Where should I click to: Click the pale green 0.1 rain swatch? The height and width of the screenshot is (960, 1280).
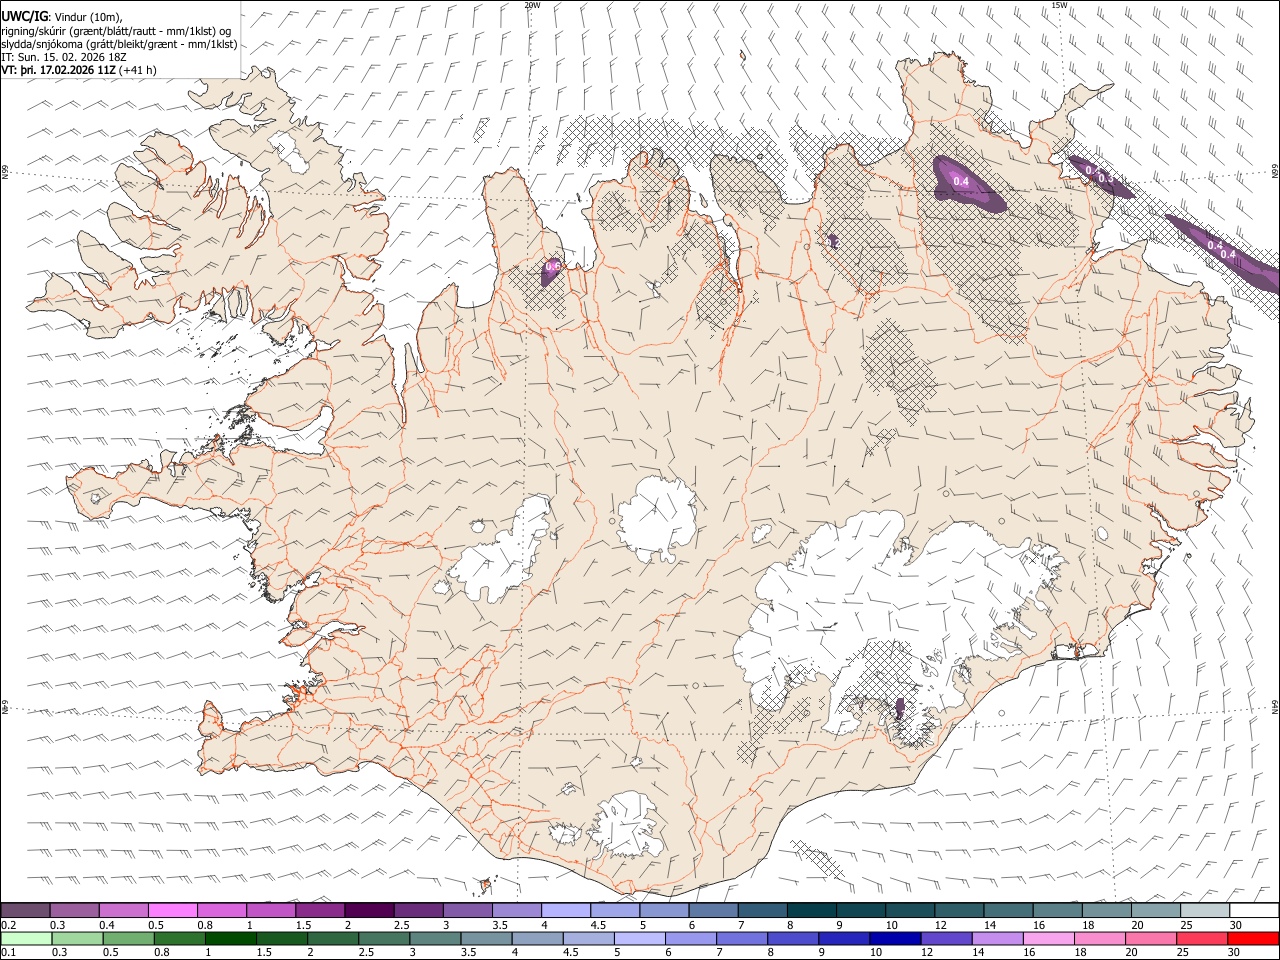tap(26, 938)
